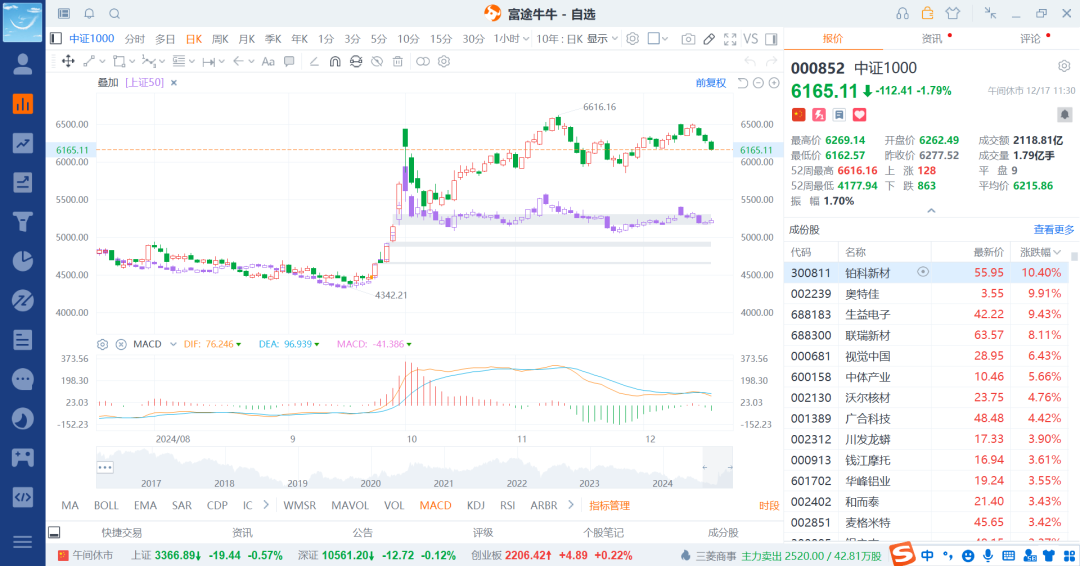1080x566 pixels.
Task: Delete drawings with the trash icon
Action: click(x=397, y=61)
